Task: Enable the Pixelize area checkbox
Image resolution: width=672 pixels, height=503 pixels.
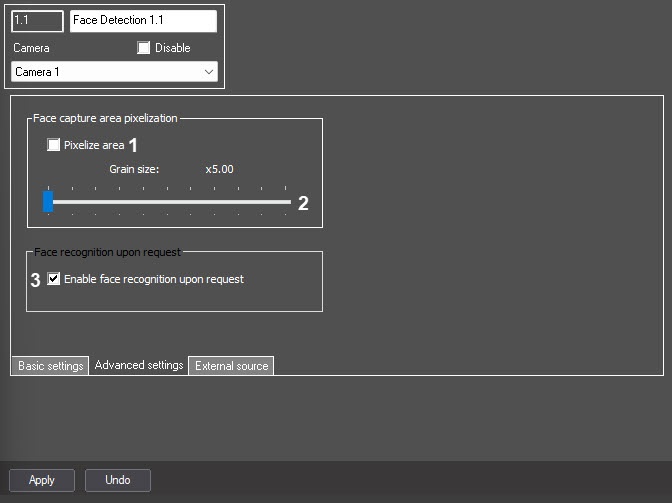Action: click(x=54, y=145)
